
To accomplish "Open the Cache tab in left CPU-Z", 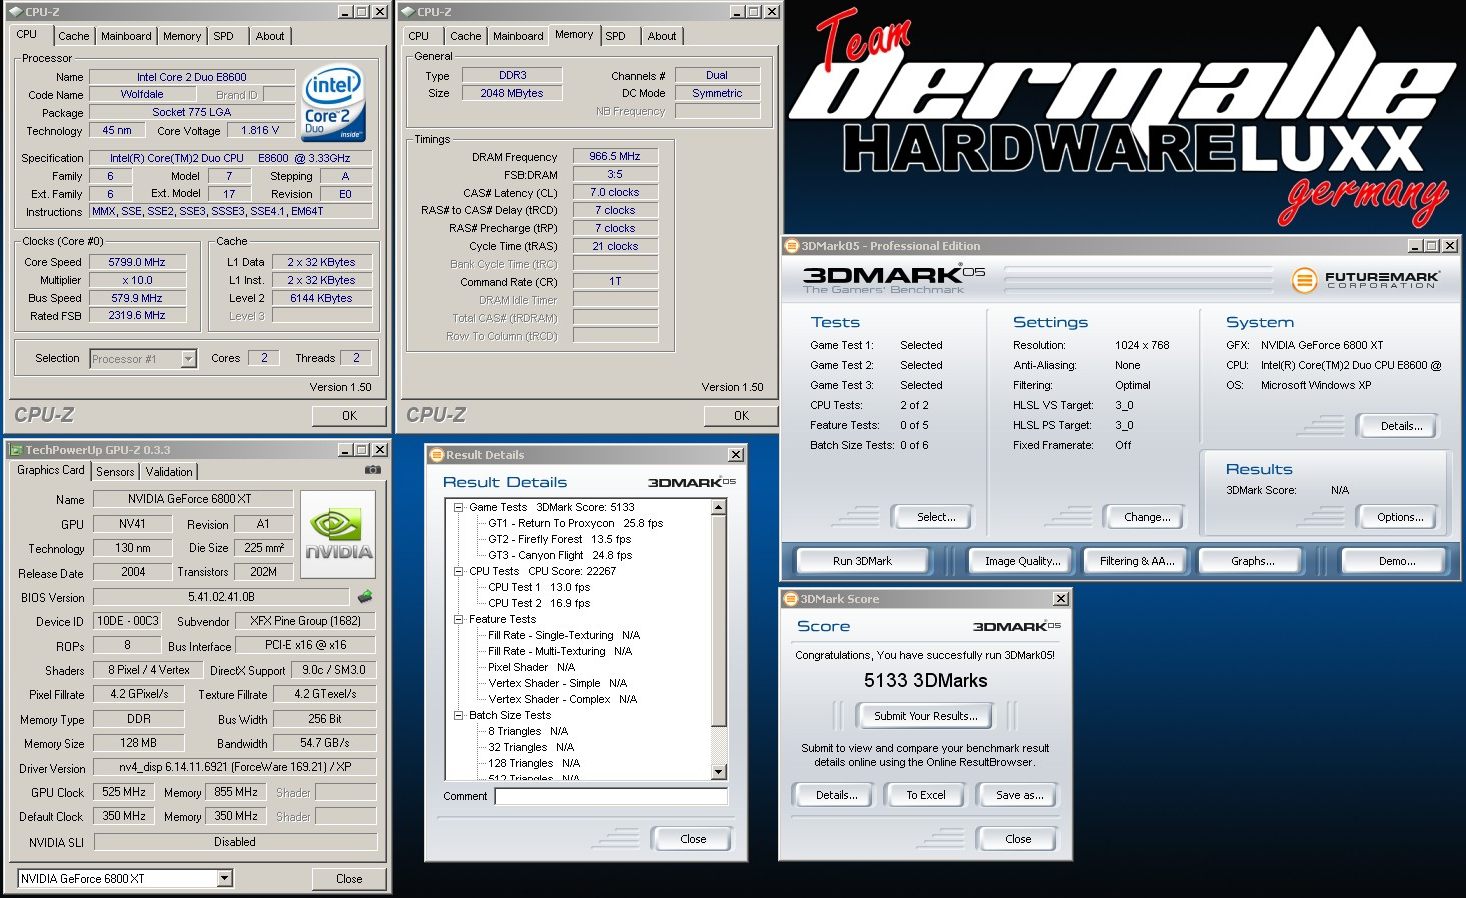I will click(x=73, y=36).
